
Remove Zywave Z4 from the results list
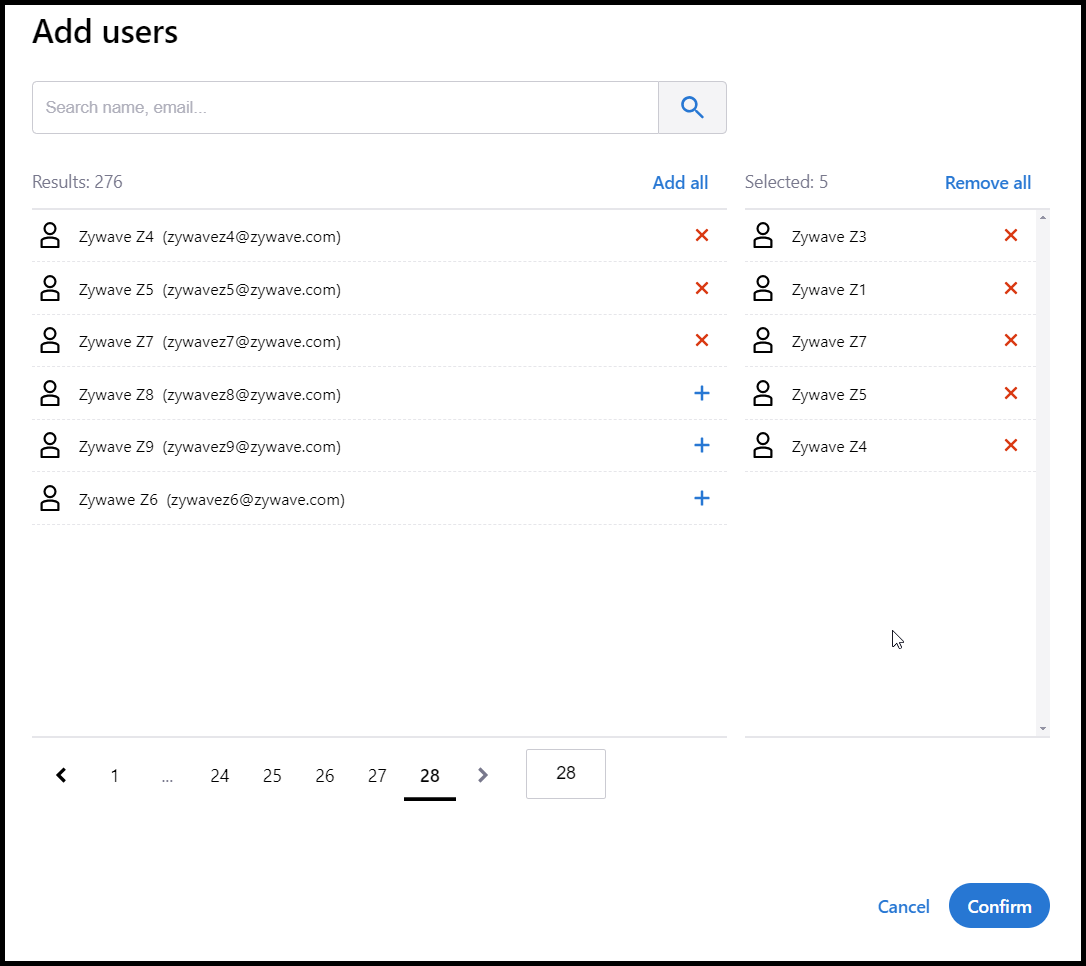(x=701, y=235)
